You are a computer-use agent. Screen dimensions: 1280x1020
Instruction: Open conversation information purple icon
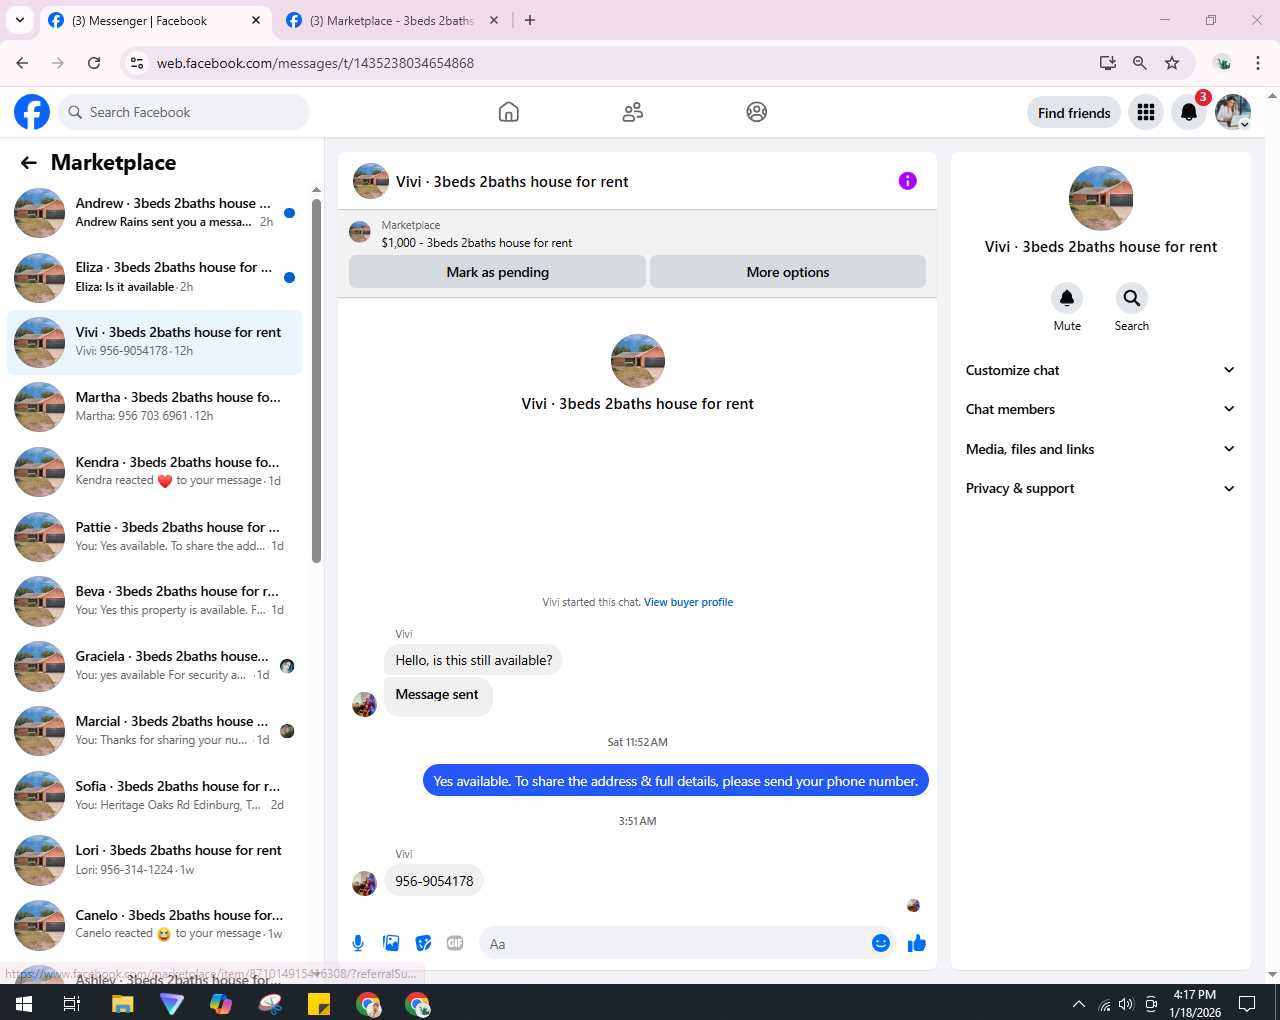pyautogui.click(x=908, y=181)
